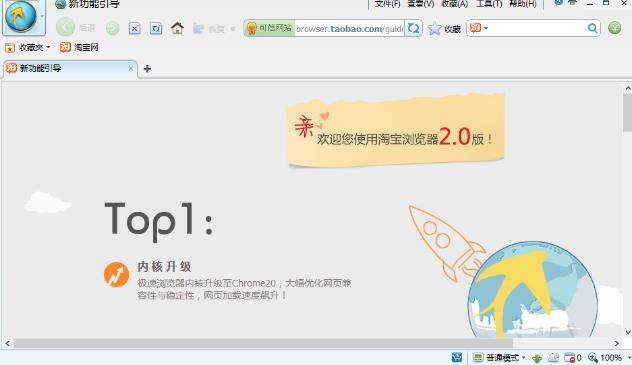Click the rocket and globe illustration
This screenshot has width=632, height=365.
pos(504,272)
